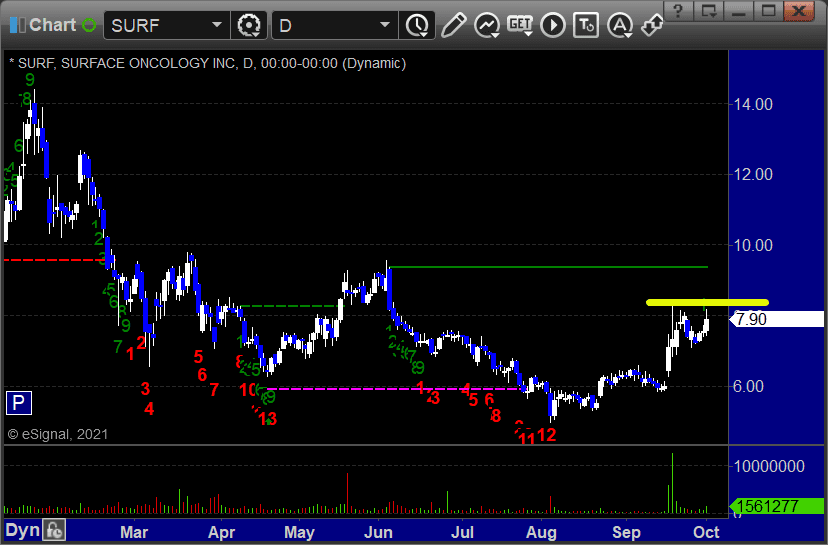This screenshot has width=828, height=545.
Task: Click the red 12 count label near August
Action: (x=547, y=435)
